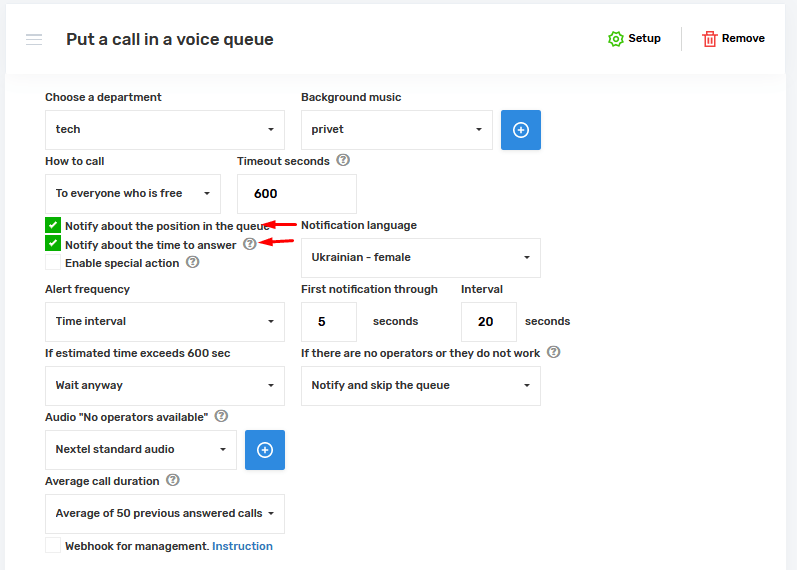Screen dimensions: 797x570
Task: Open the hamburger menu icon
Action: tap(34, 39)
